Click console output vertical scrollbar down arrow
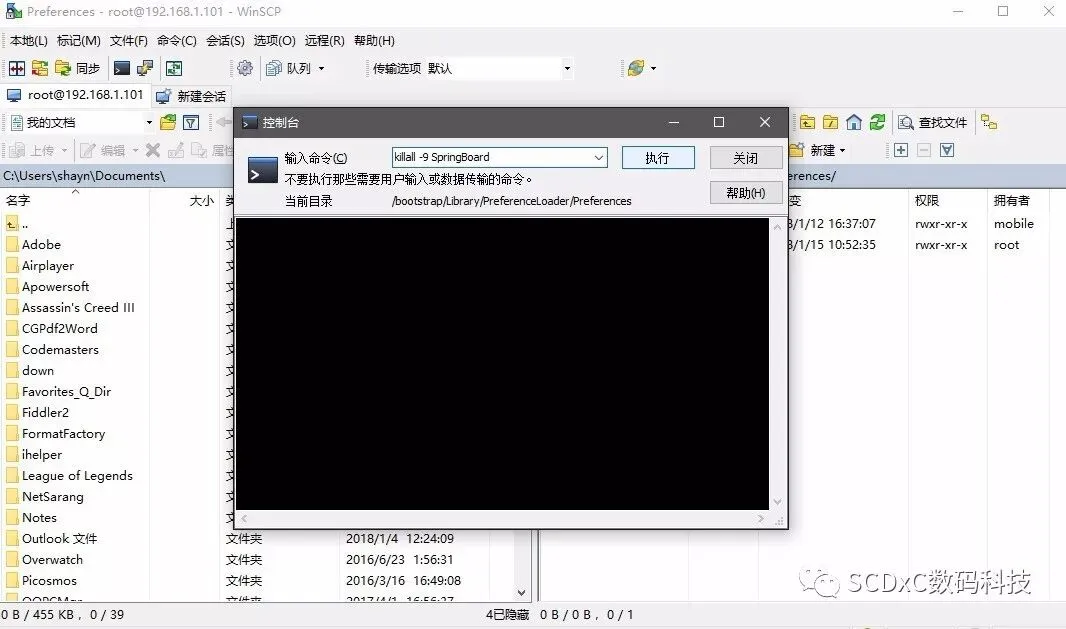This screenshot has height=629, width=1066. pyautogui.click(x=777, y=502)
